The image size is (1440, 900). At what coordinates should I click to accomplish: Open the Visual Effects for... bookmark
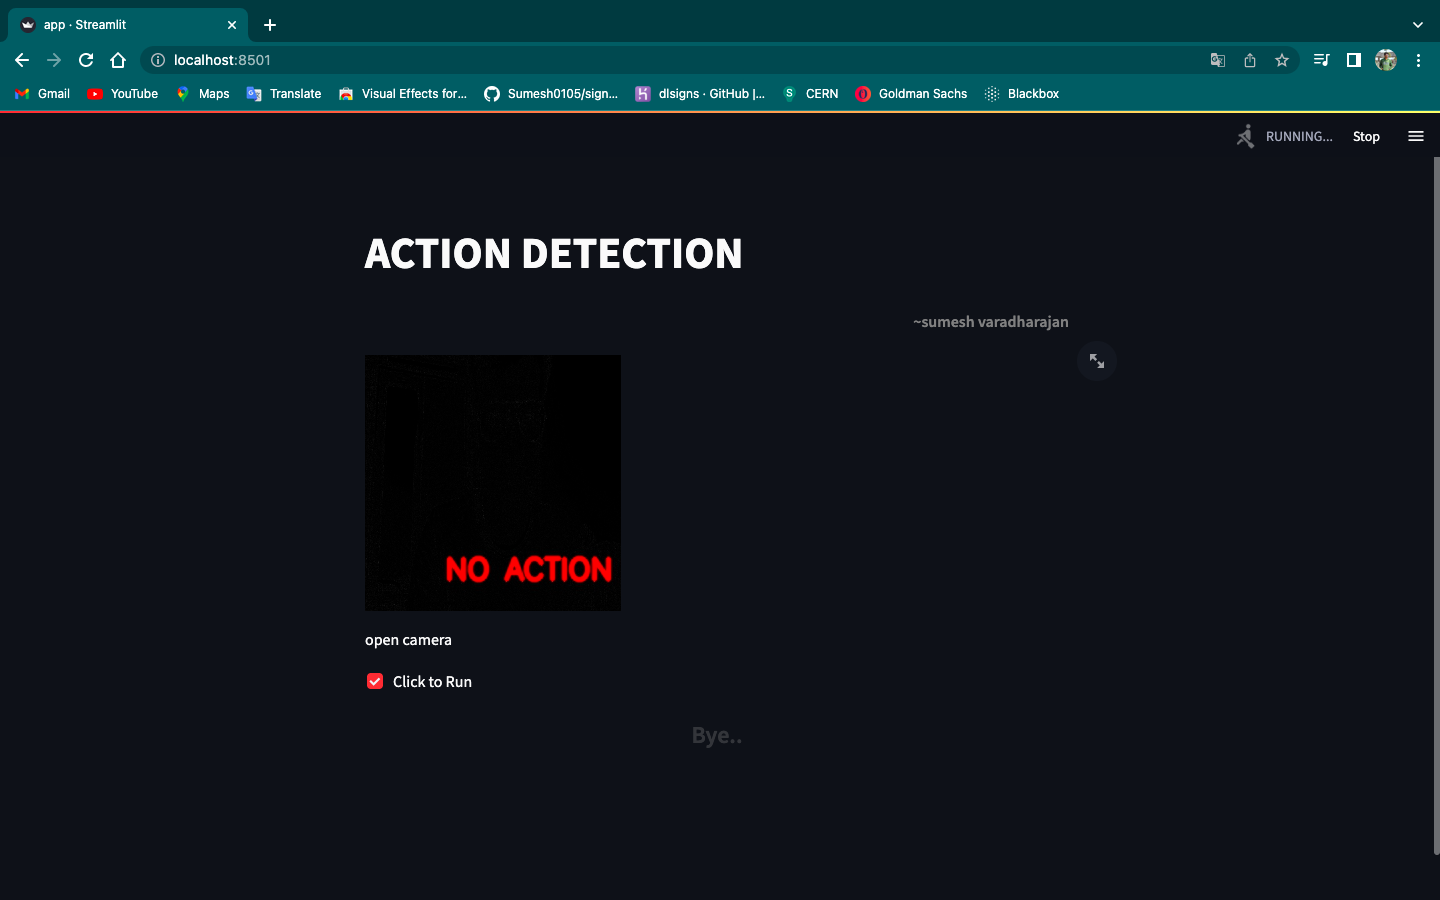(x=403, y=93)
